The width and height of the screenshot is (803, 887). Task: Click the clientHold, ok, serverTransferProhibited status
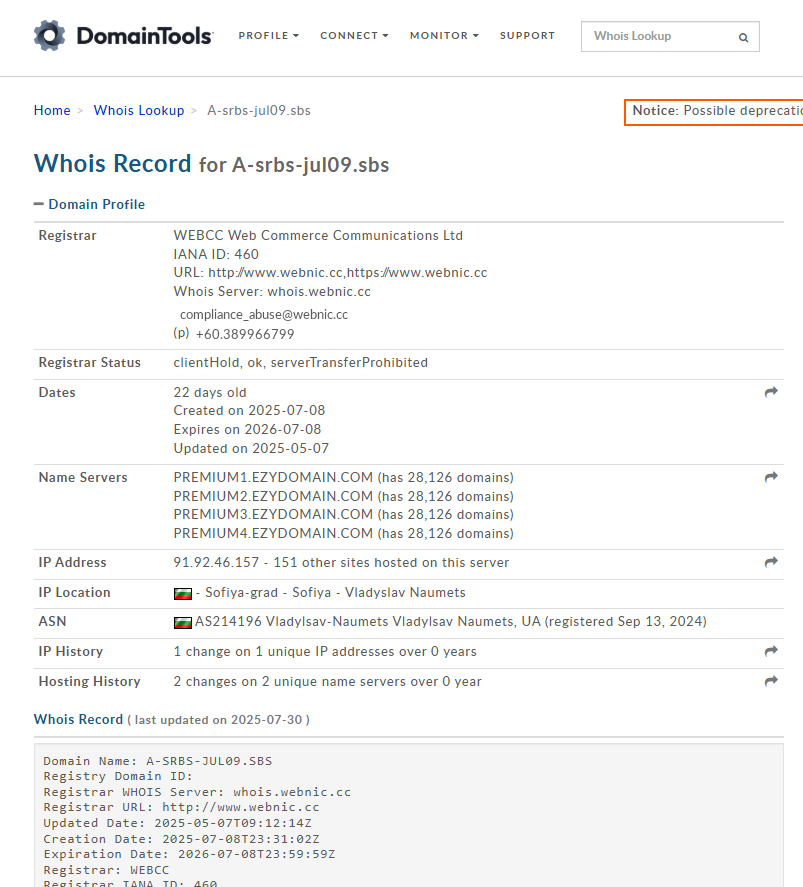click(x=301, y=363)
